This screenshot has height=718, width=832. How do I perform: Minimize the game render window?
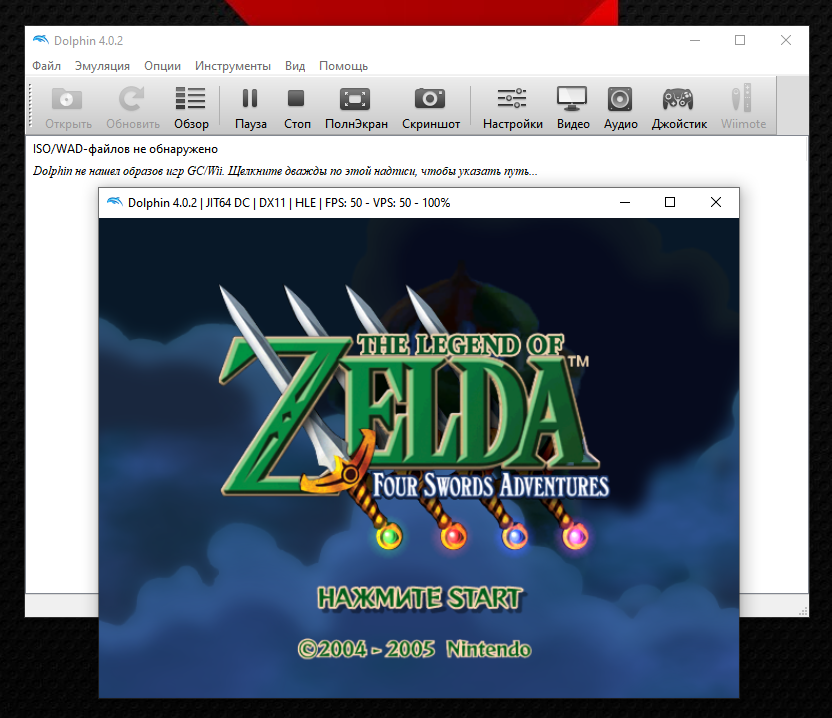(625, 202)
